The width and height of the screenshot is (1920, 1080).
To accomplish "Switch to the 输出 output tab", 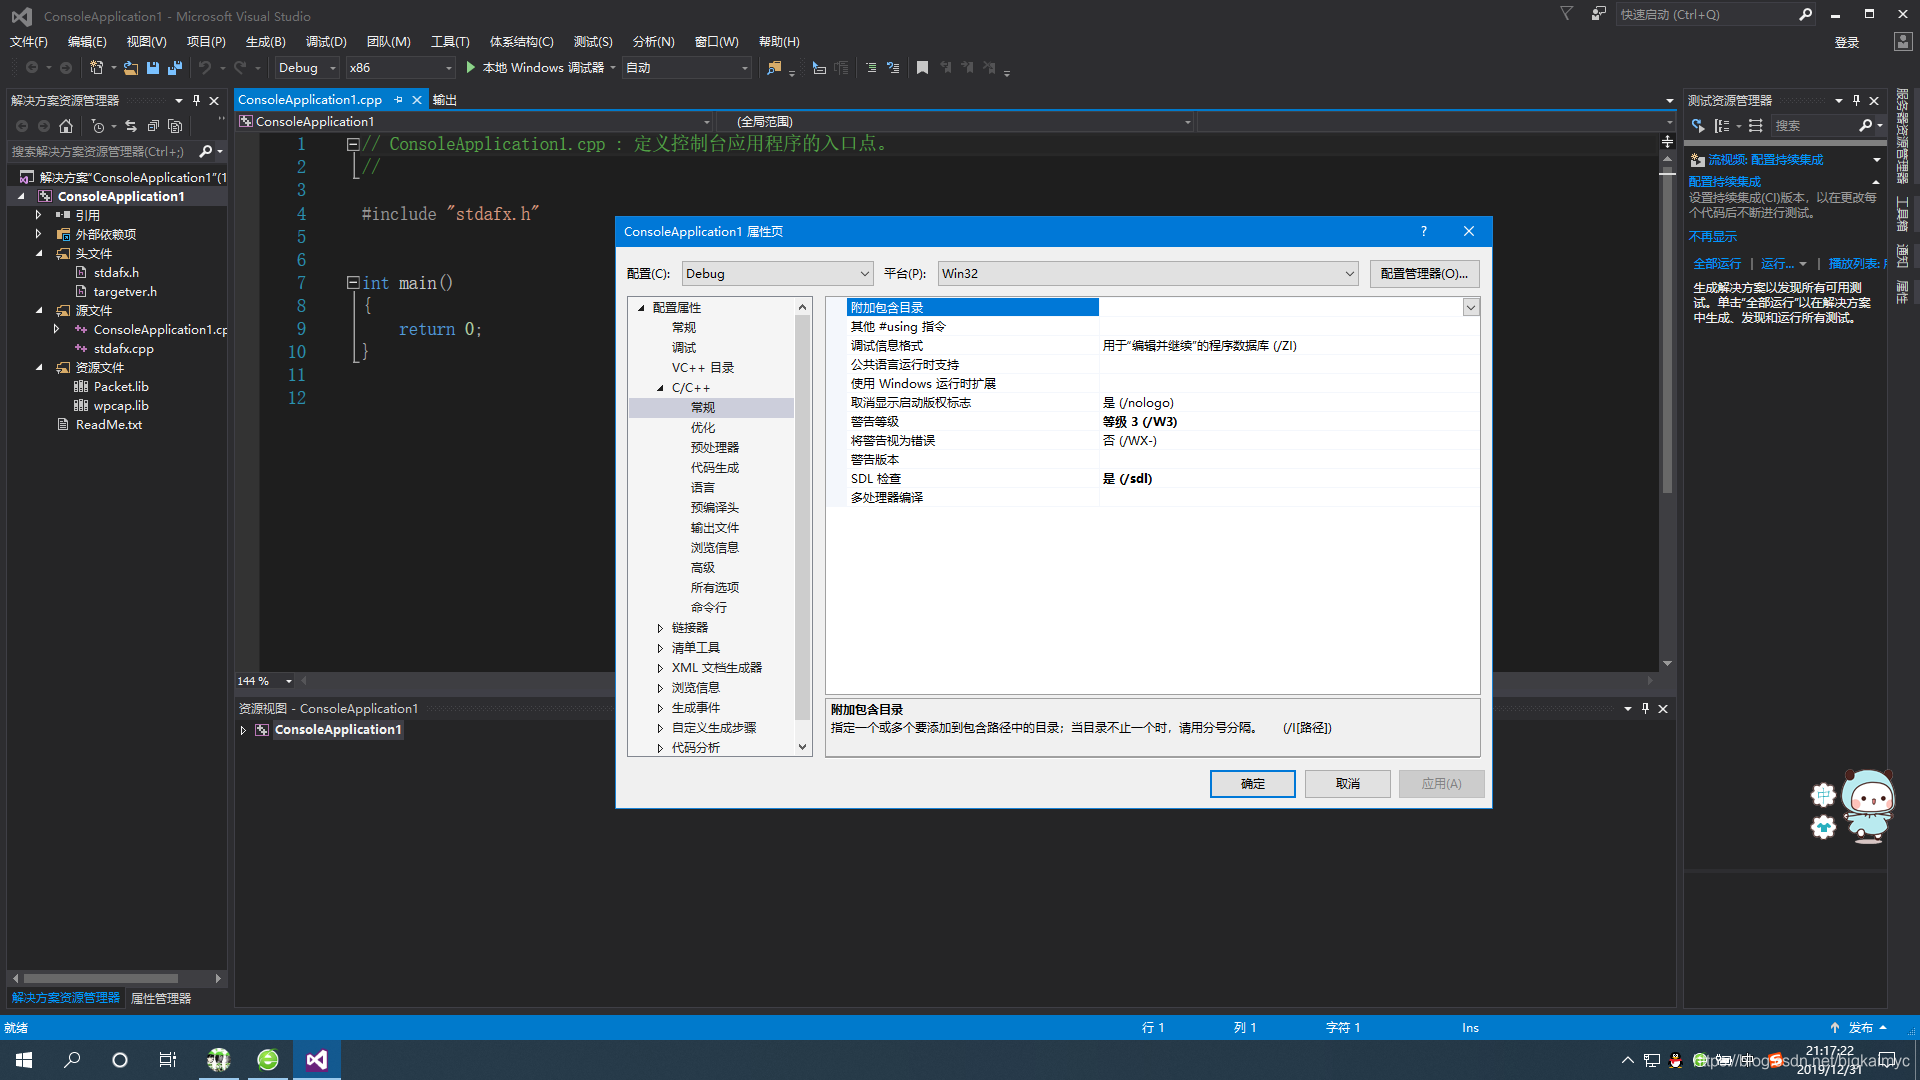I will 445,100.
